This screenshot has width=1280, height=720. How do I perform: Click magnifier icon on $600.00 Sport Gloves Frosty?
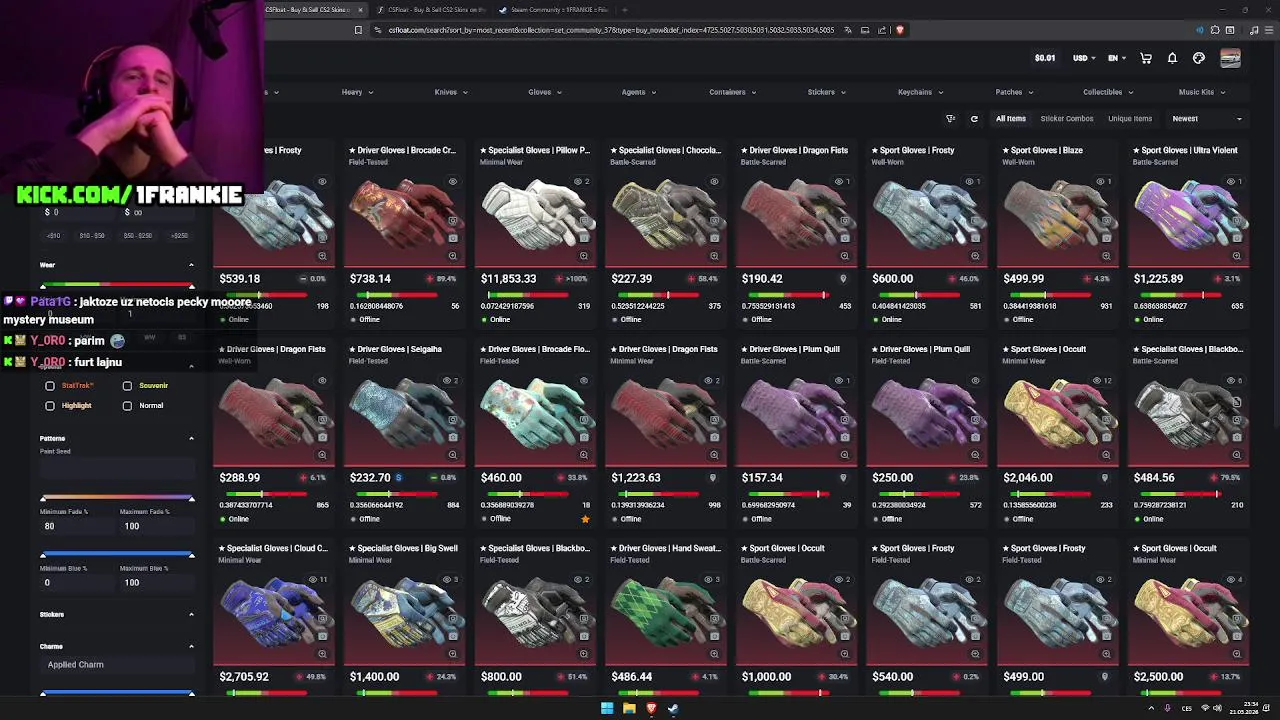975,256
